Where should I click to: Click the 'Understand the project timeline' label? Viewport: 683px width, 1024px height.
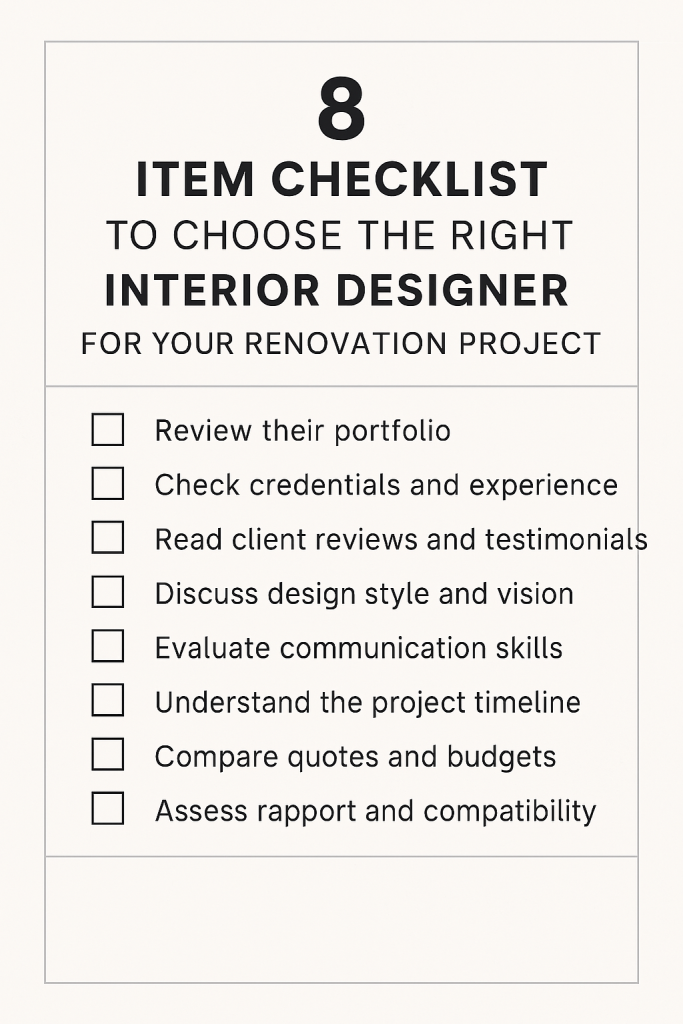pyautogui.click(x=368, y=703)
